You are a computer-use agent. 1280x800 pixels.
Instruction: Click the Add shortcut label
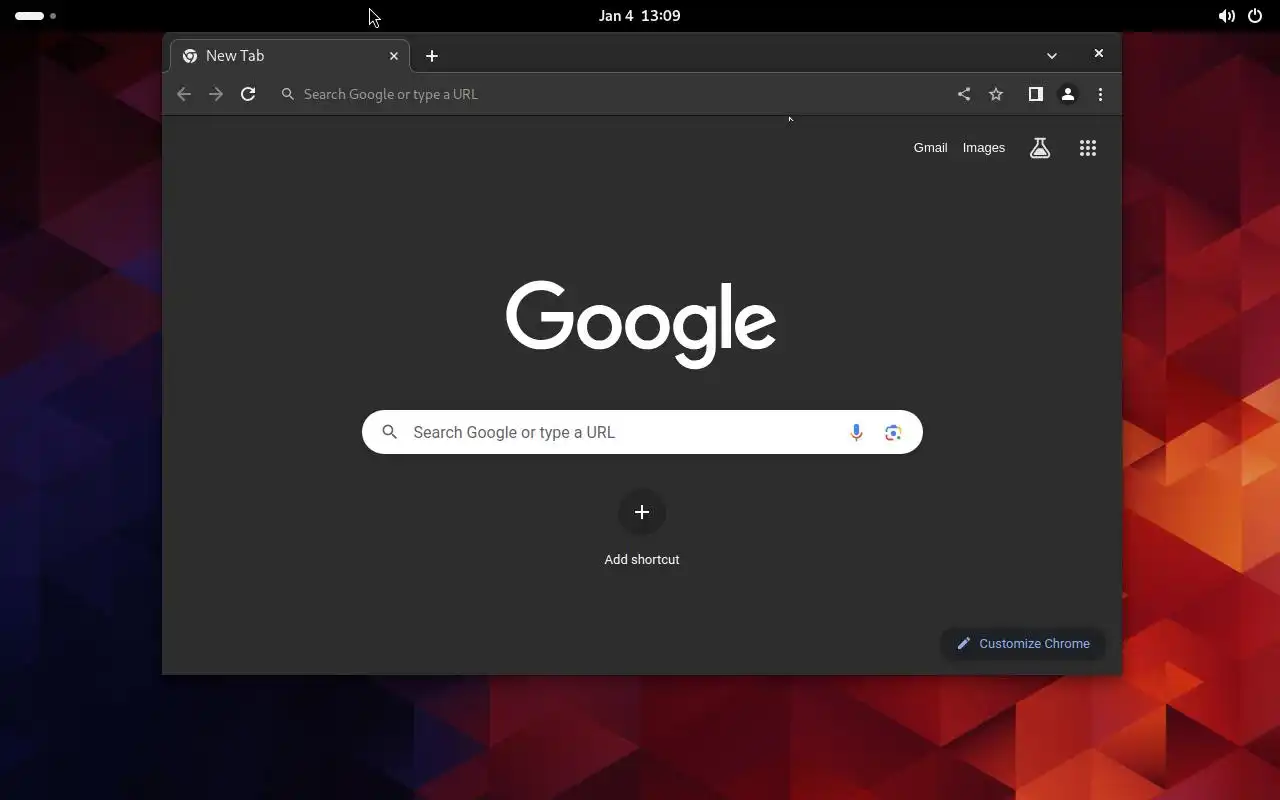[642, 559]
